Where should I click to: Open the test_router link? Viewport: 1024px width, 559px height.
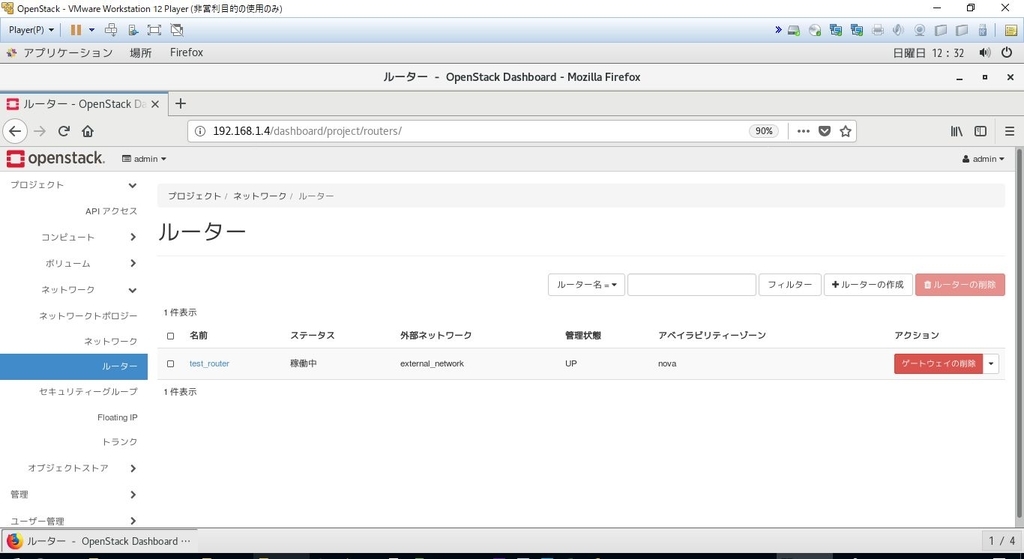[209, 364]
